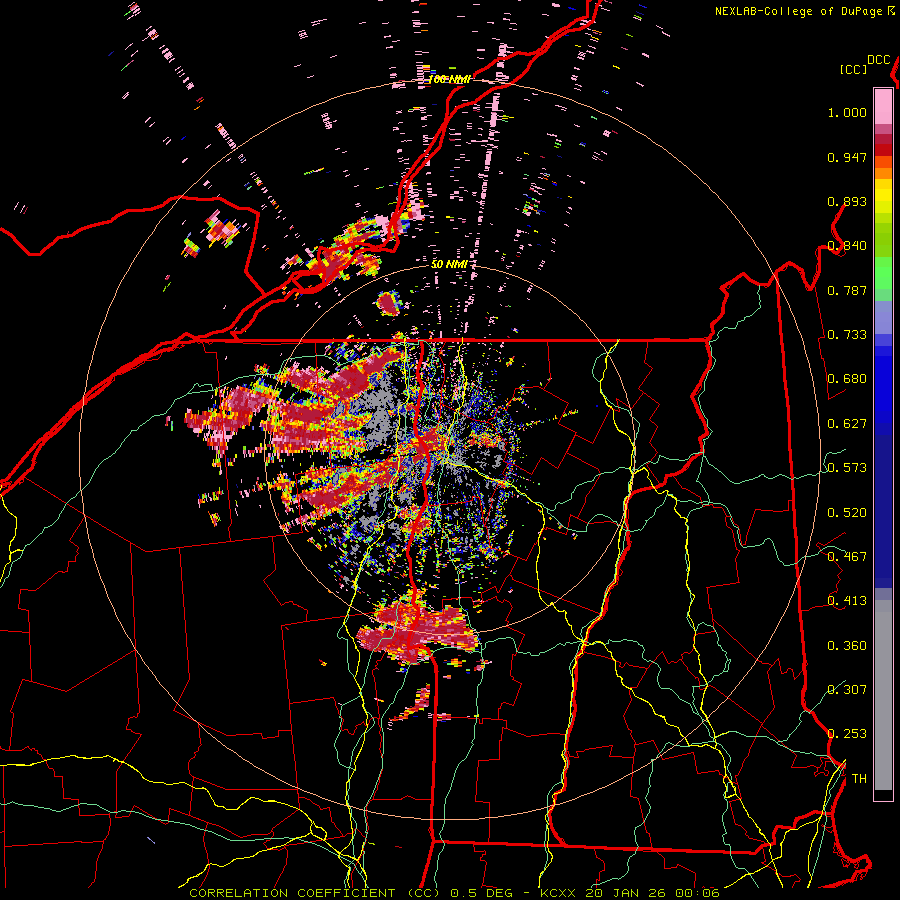Click the 0.5 DEG elevation text
This screenshot has height=900, width=900.
(x=482, y=893)
